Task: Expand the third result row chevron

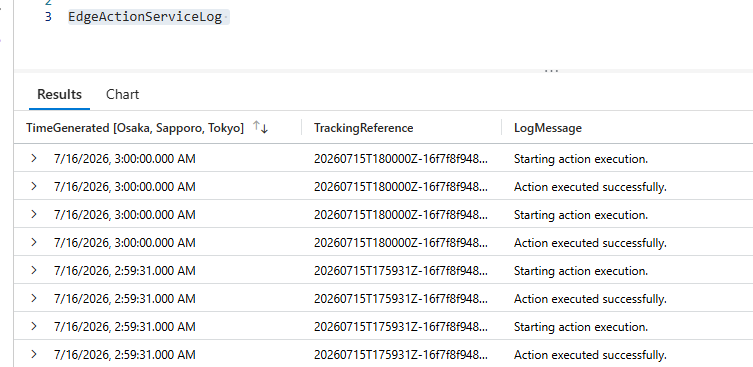Action: tap(34, 214)
